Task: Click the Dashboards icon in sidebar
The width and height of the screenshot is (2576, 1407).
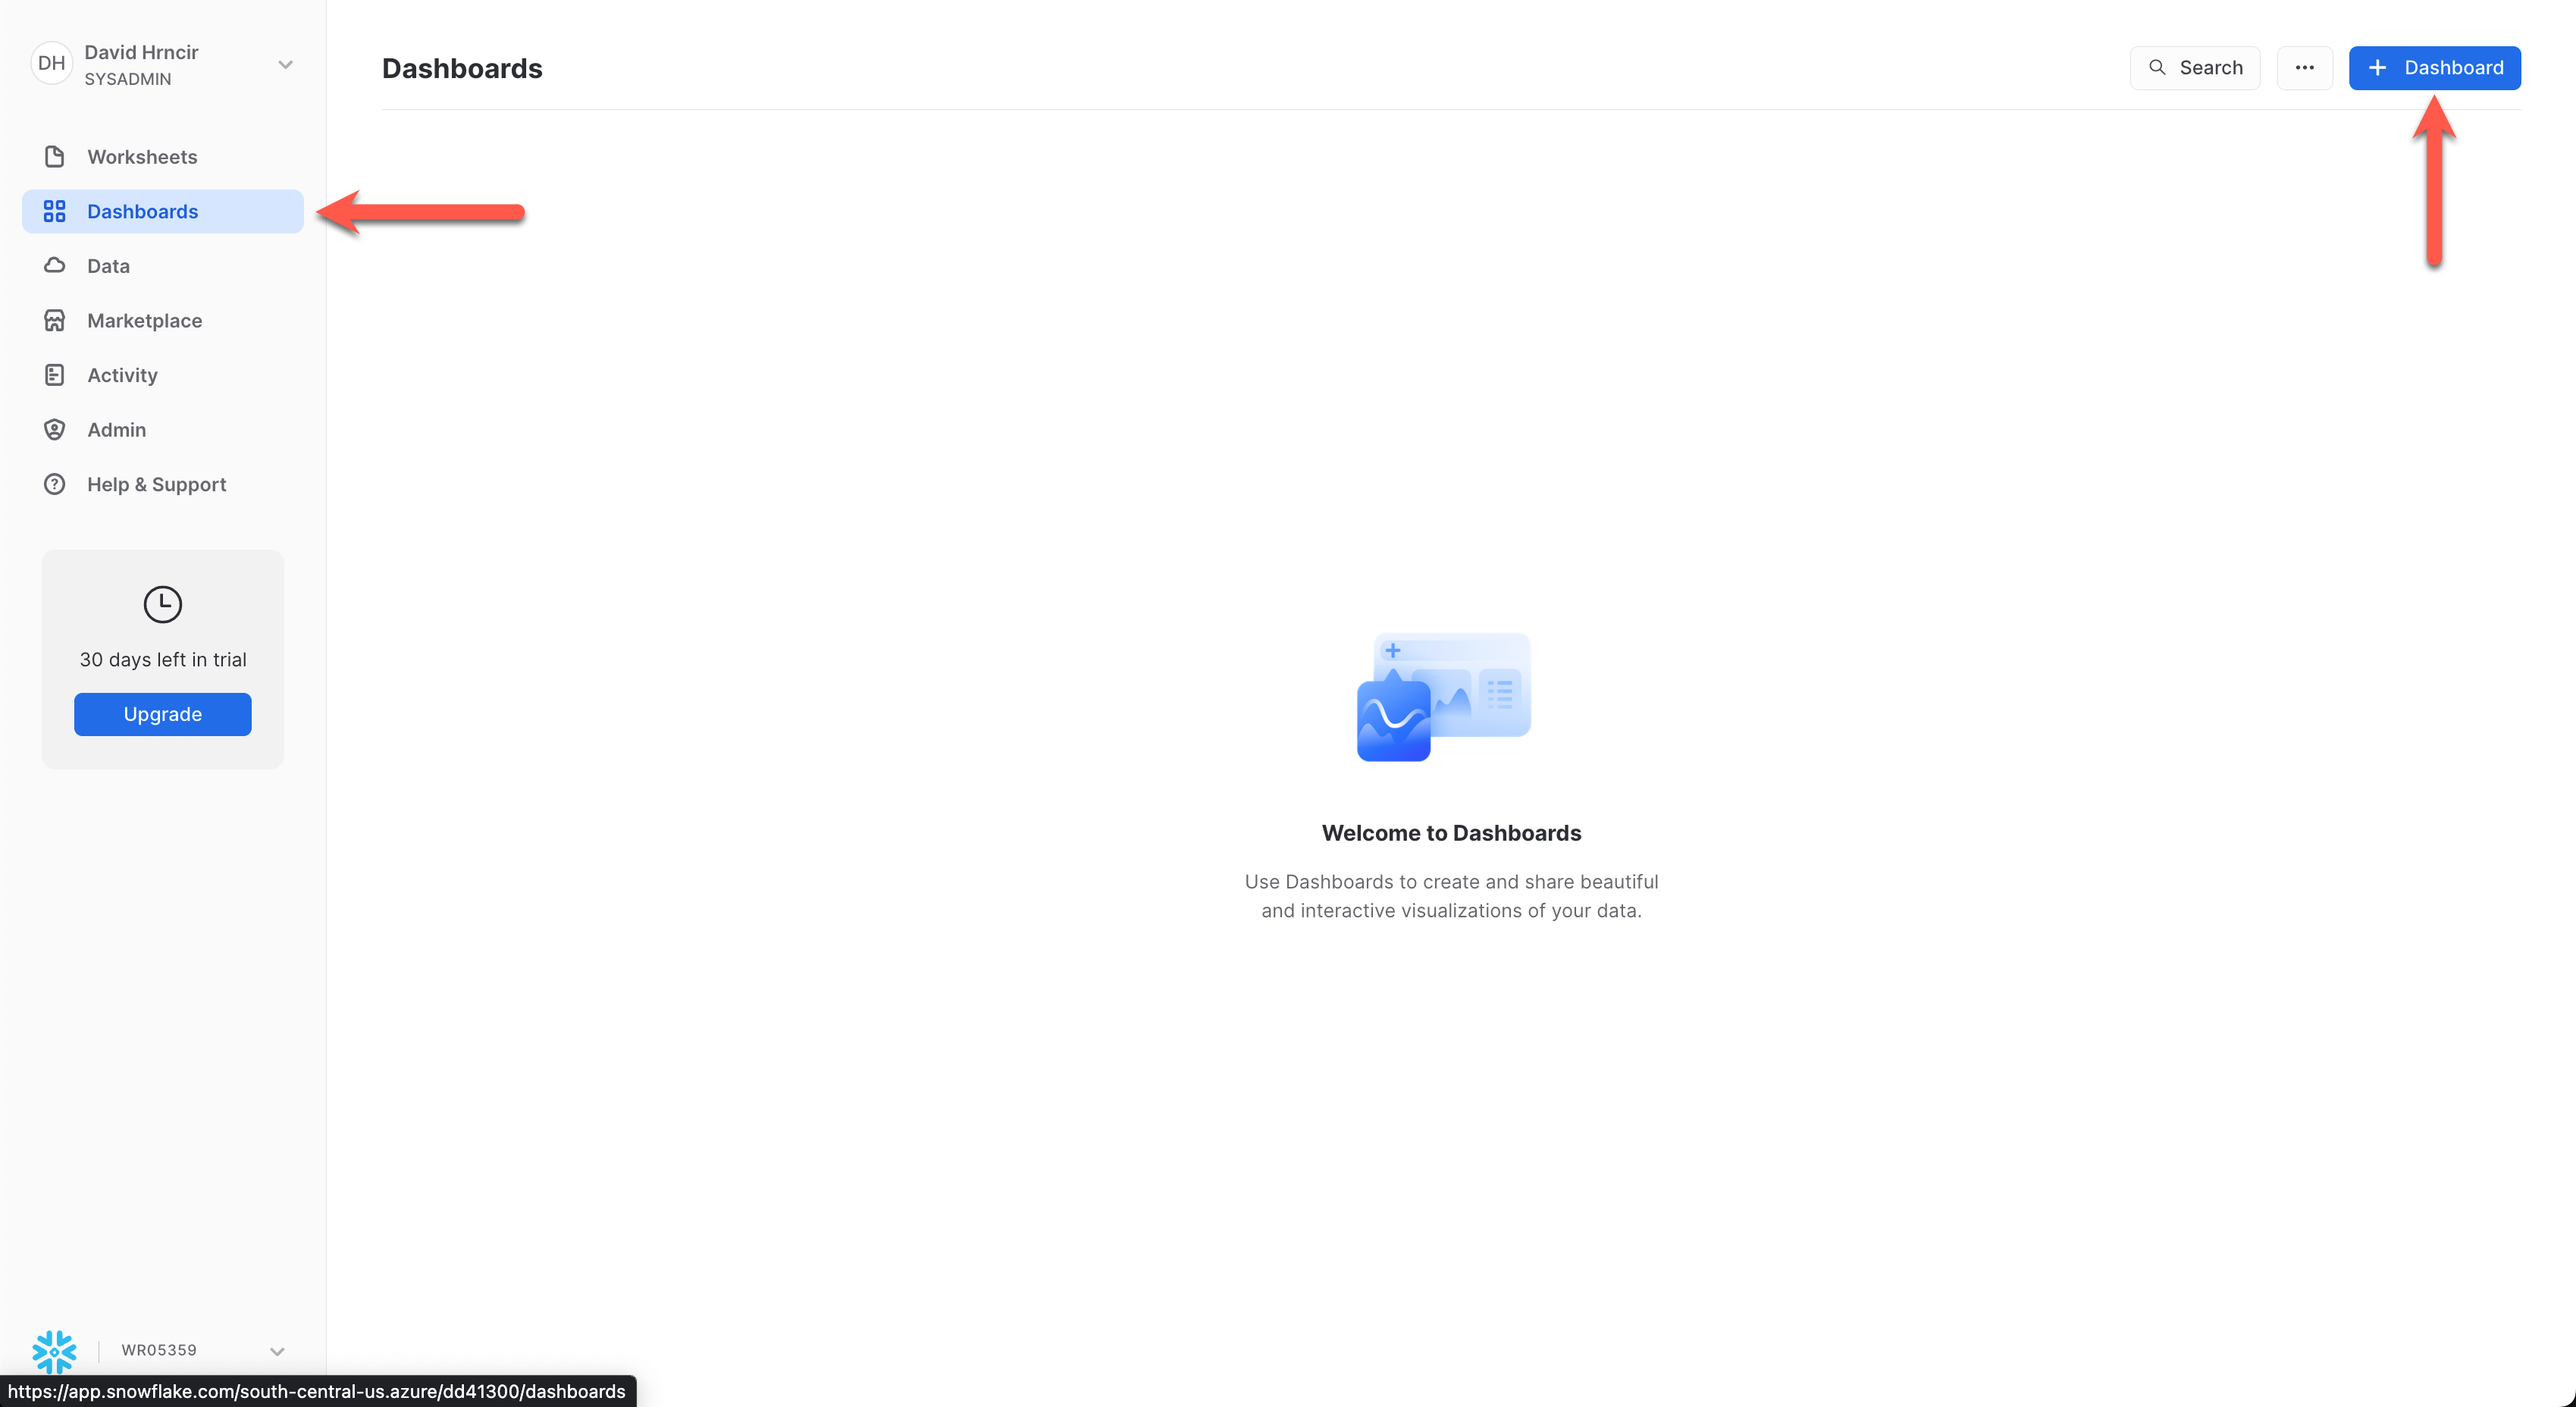Action: pos(54,212)
